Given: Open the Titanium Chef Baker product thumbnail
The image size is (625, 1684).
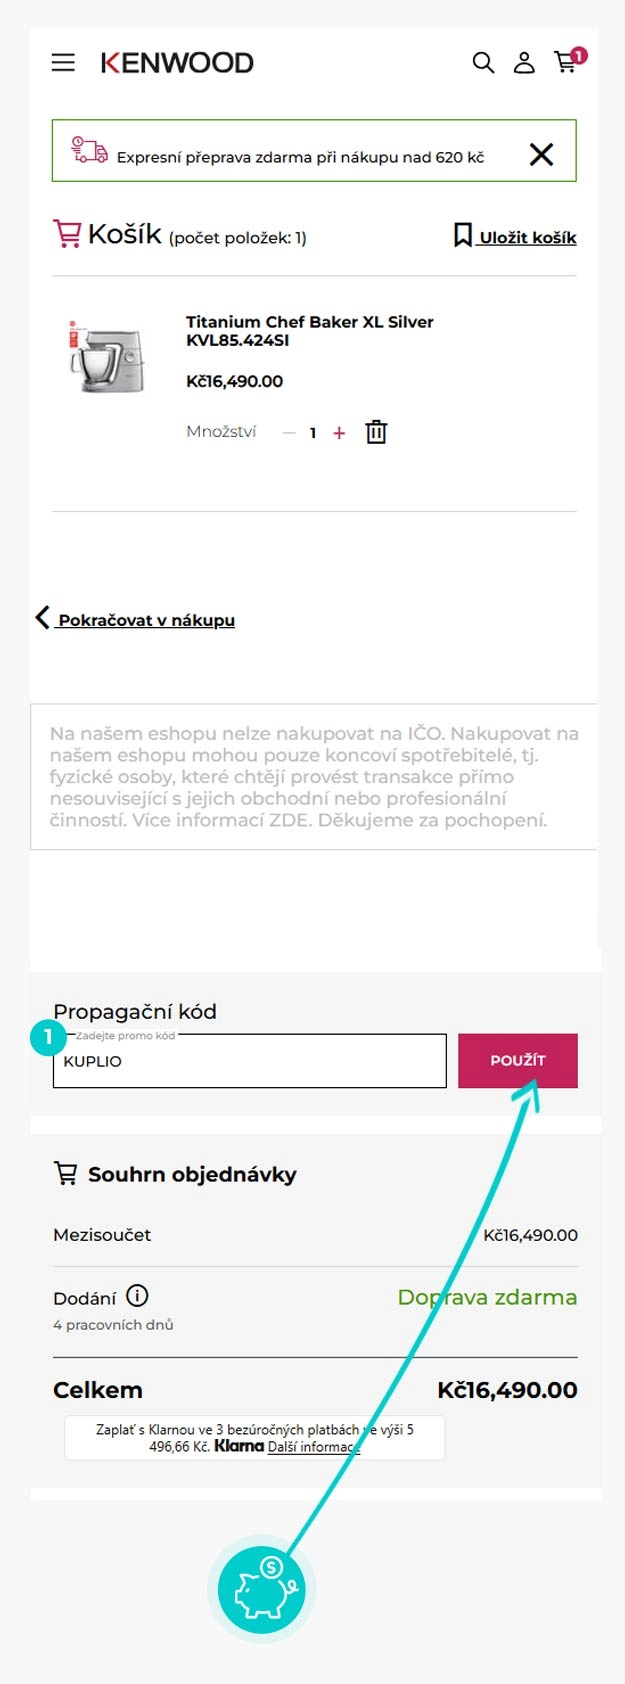Looking at the screenshot, I should (x=107, y=357).
